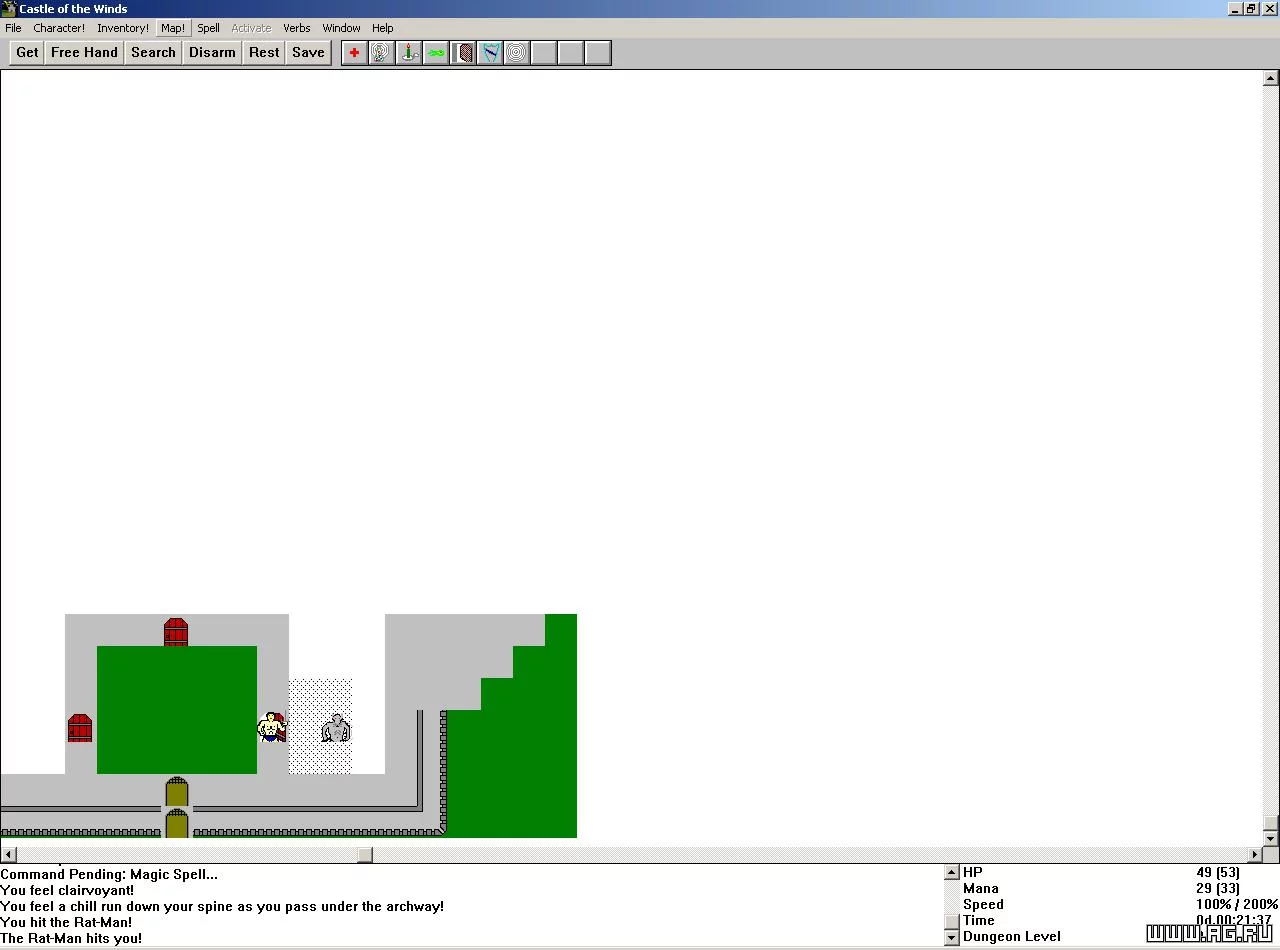
Task: Click the stats panel scroll down arrow
Action: [952, 938]
